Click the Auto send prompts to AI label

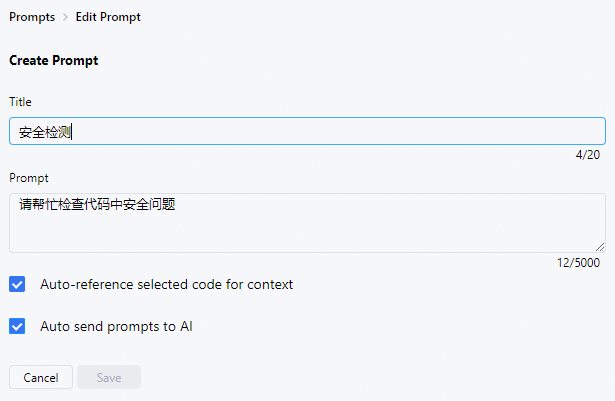[x=116, y=326]
